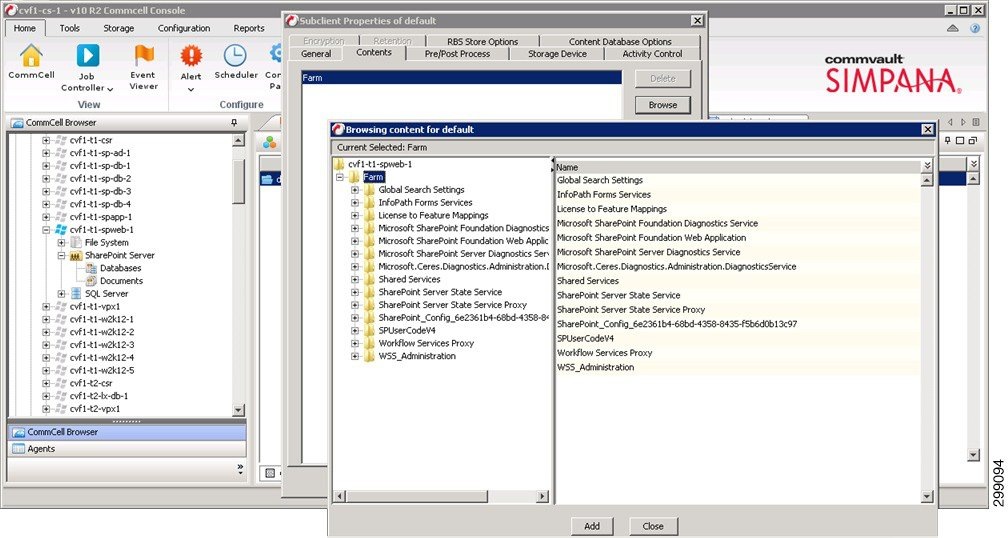Image resolution: width=1008 pixels, height=538 pixels.
Task: Click the SPUserCodeV4 folder icon in tree
Action: (x=370, y=330)
